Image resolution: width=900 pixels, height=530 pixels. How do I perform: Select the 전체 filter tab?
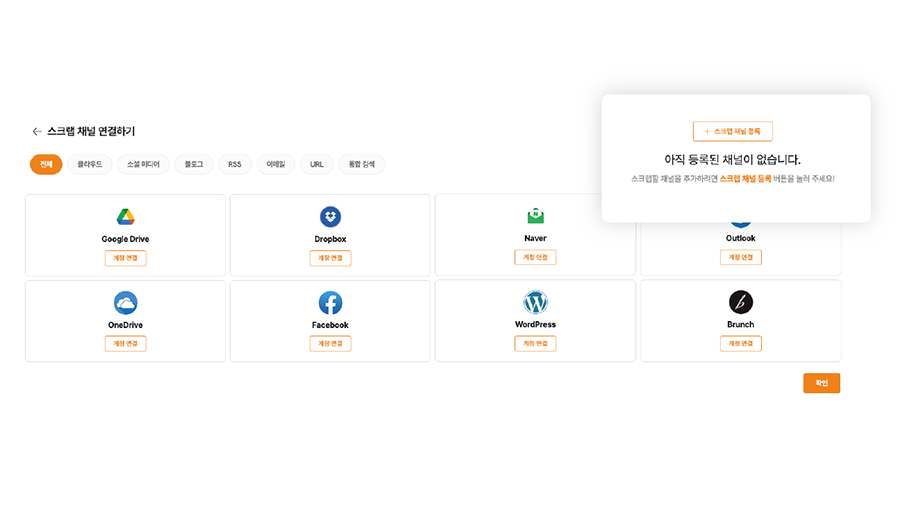coord(46,164)
